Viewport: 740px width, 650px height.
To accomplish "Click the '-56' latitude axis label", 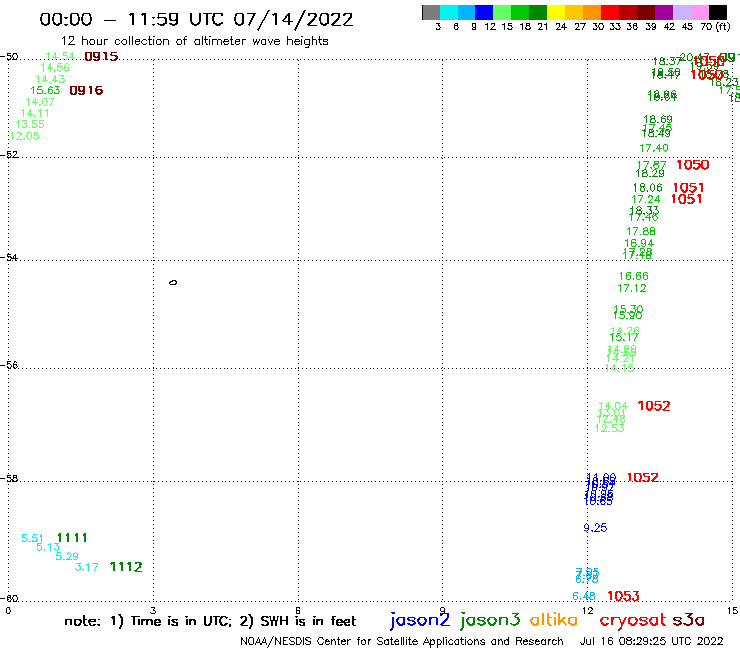I will pyautogui.click(x=9, y=365).
